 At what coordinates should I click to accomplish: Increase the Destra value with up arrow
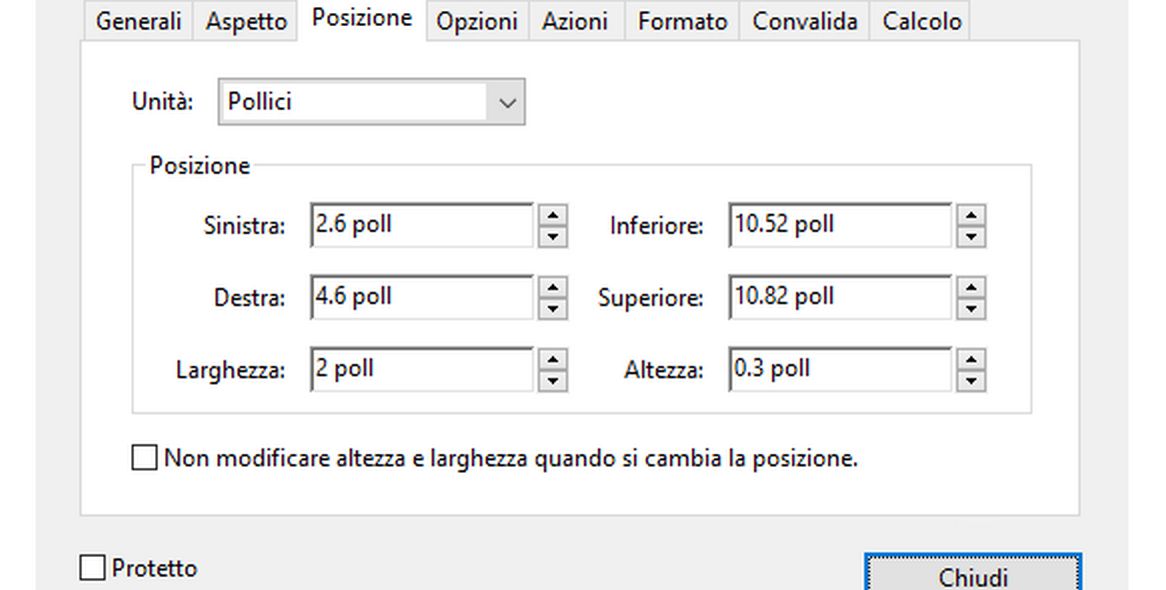(x=552, y=287)
